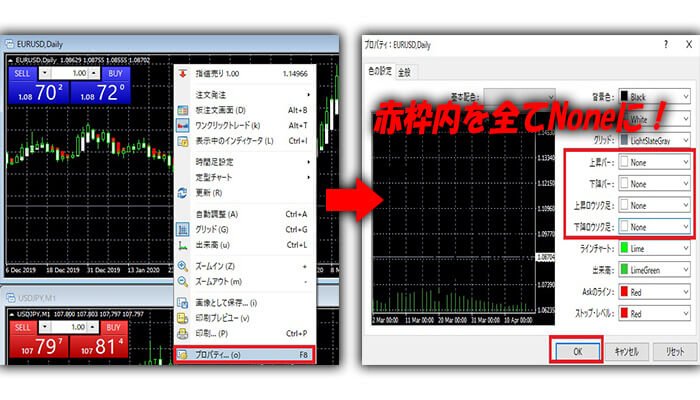Screen dimensions: 700x400
Task: Open the 時間足設定 submenu
Action: tap(245, 162)
